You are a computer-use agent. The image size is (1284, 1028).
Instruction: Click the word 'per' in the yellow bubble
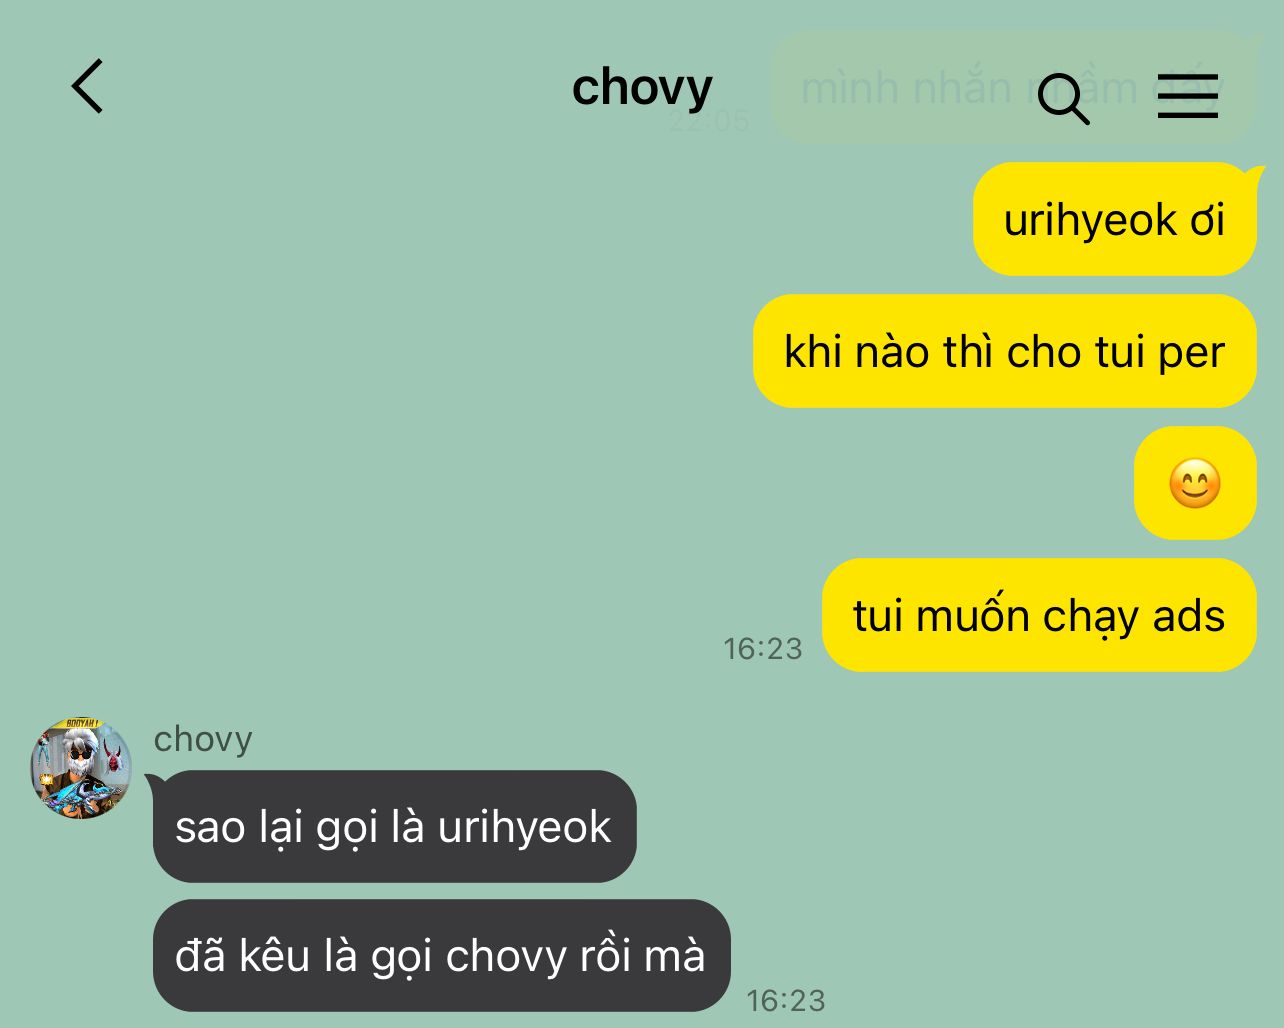(x=1192, y=353)
